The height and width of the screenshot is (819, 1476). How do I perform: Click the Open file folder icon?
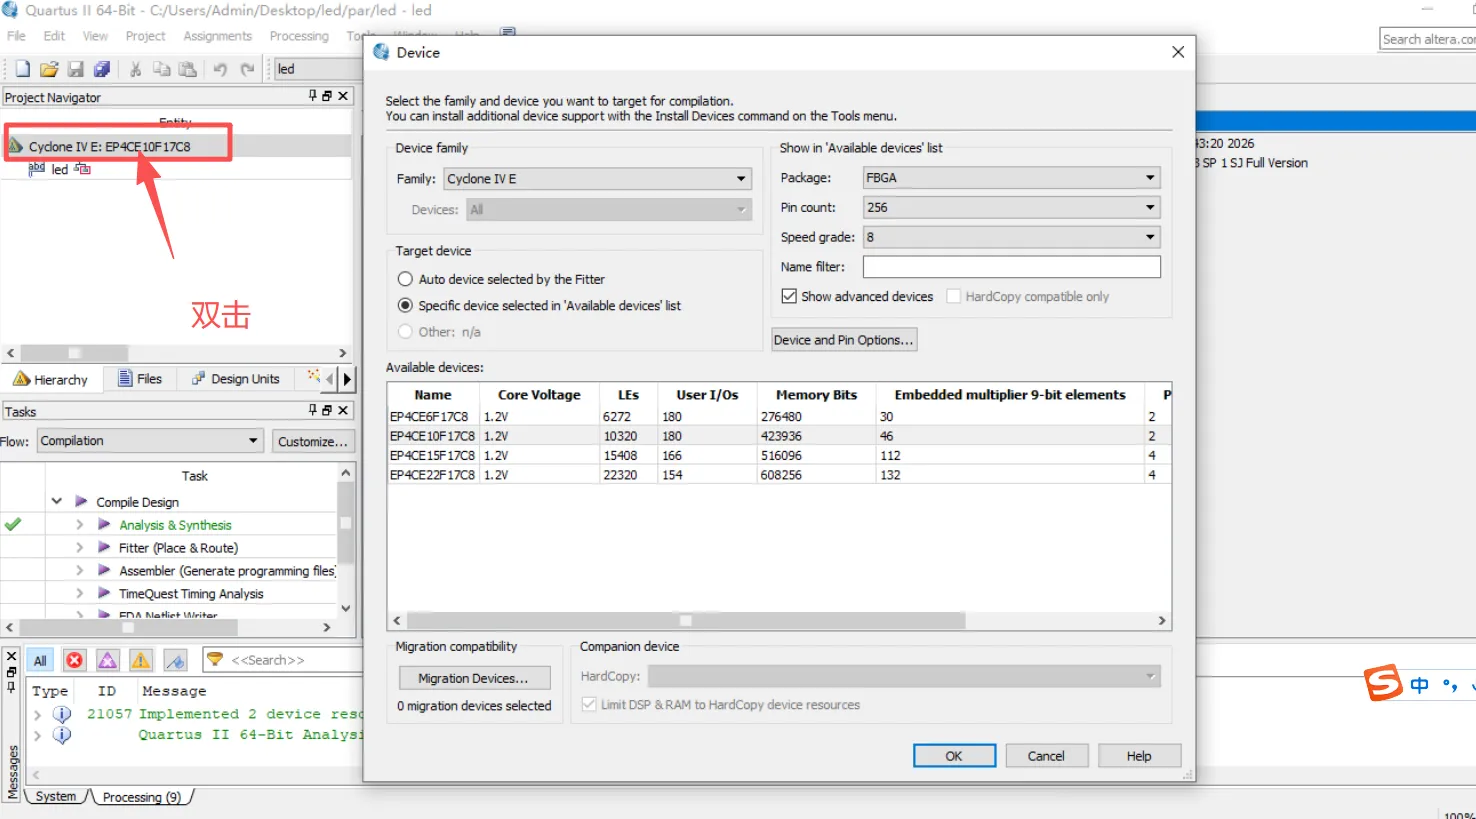(x=49, y=69)
